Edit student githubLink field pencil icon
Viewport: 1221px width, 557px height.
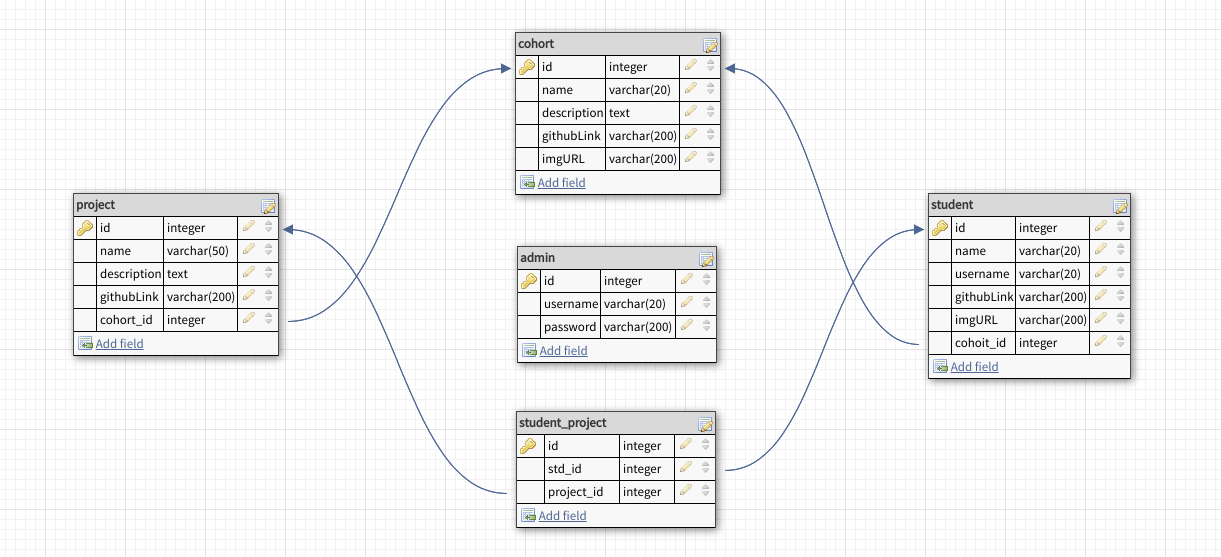1101,296
